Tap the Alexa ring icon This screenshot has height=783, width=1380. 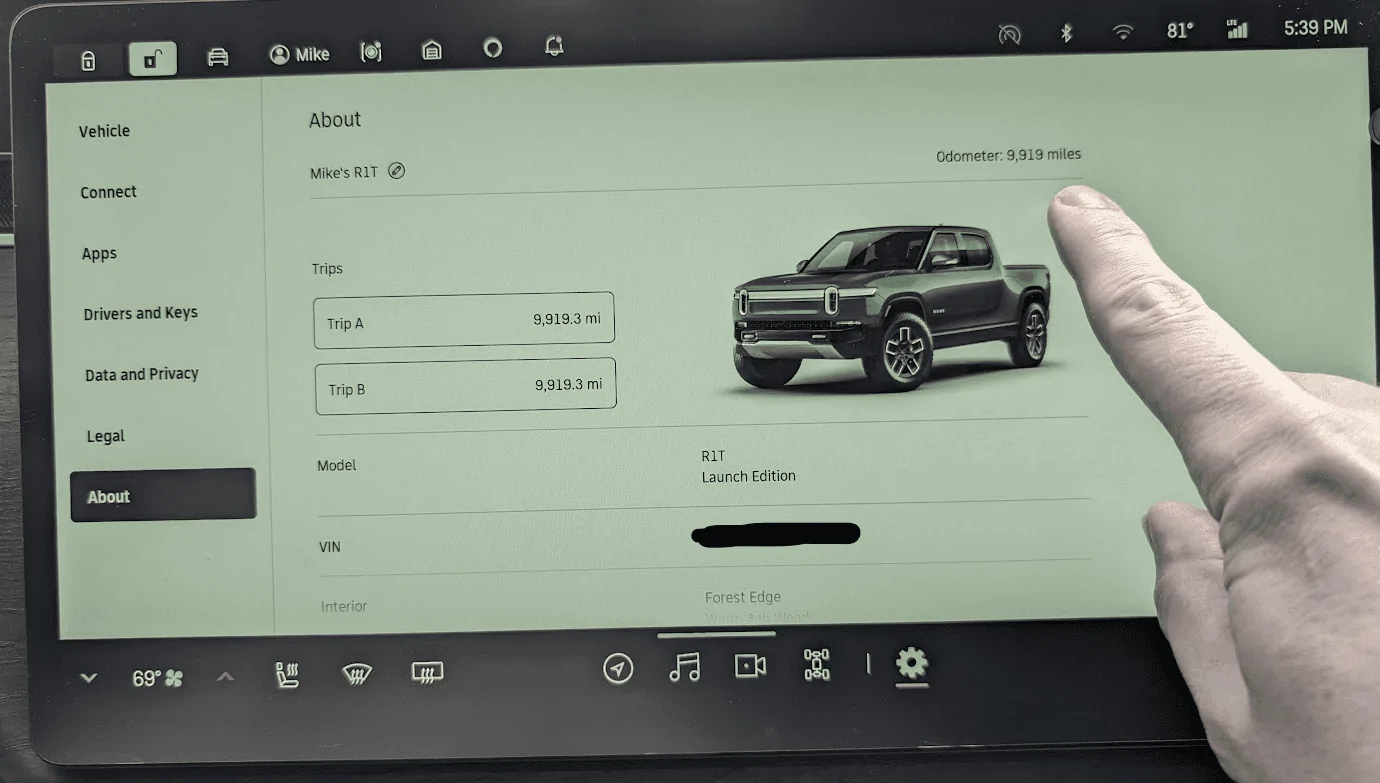pyautogui.click(x=492, y=47)
